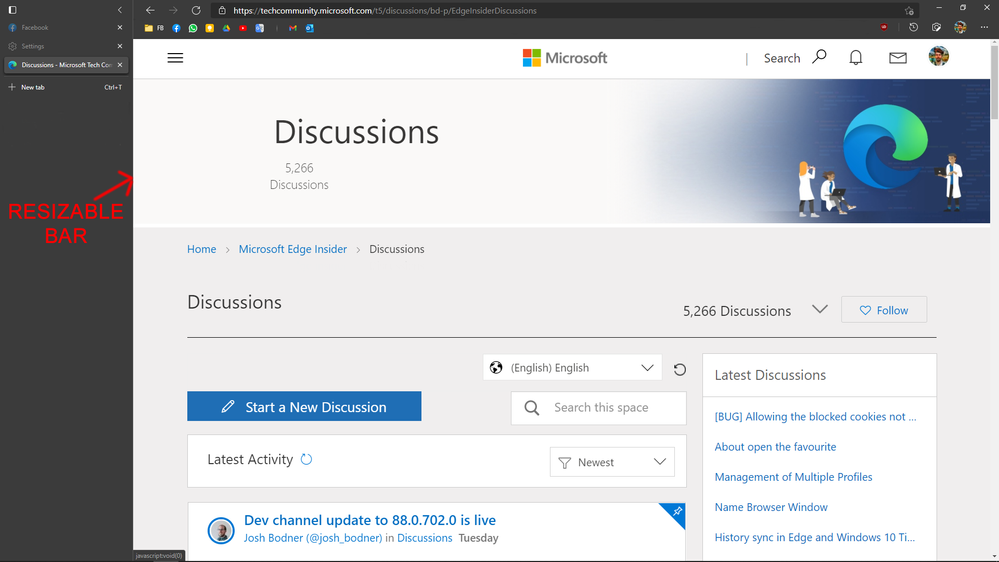Open the browser History icon

coord(913,27)
